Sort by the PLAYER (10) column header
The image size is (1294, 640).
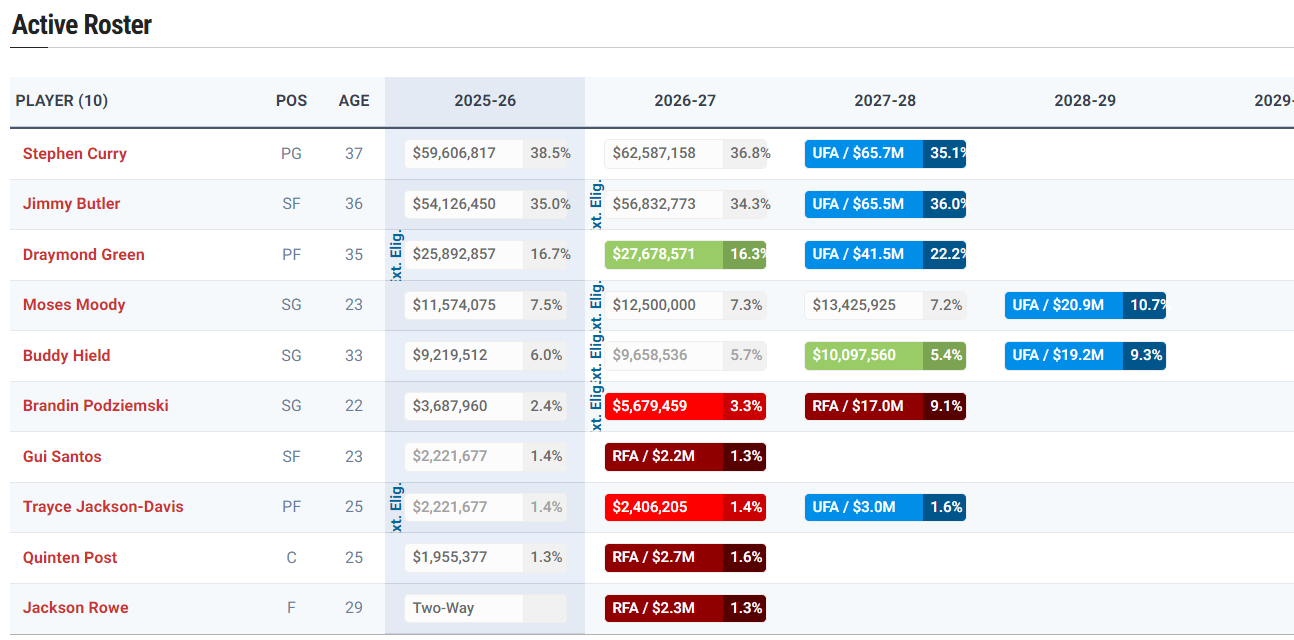click(62, 101)
